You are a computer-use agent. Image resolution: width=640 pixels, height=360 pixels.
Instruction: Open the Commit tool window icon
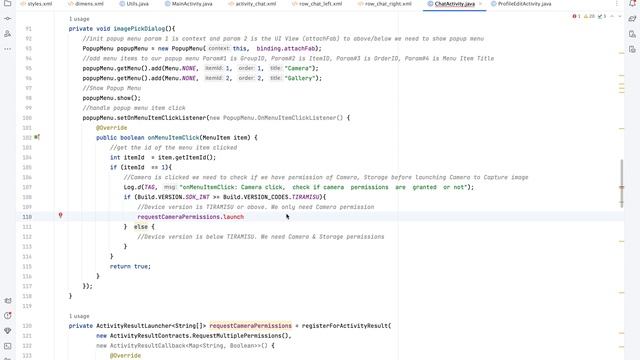pyautogui.click(x=7, y=19)
